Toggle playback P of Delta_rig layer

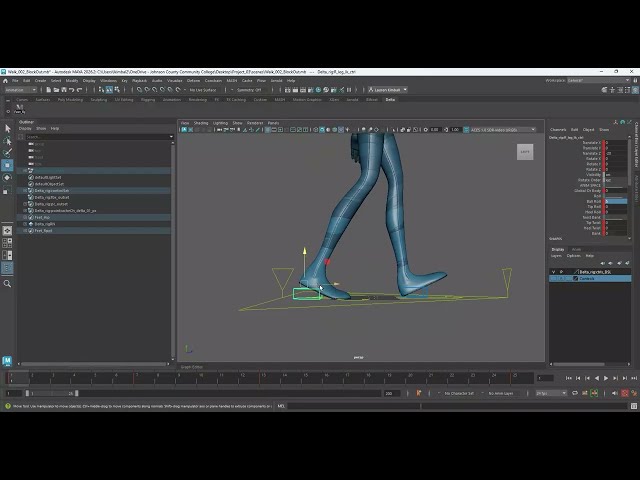562,271
